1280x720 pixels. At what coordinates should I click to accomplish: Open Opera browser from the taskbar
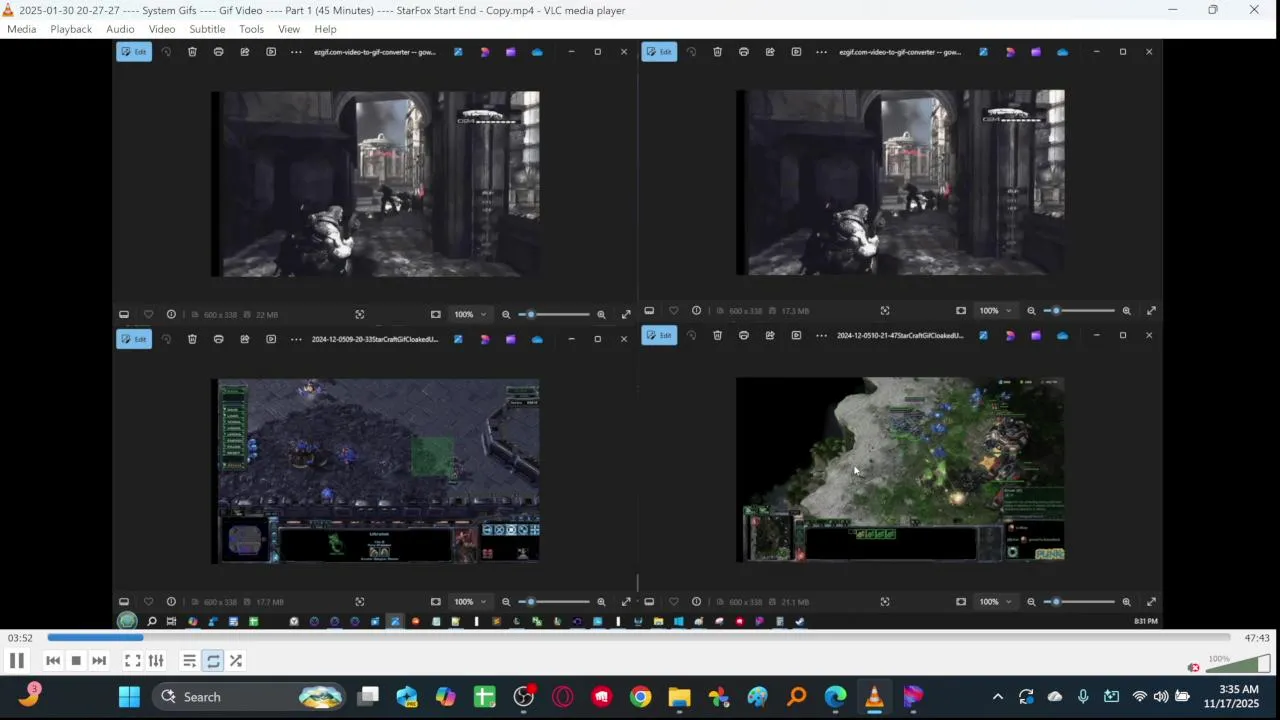click(562, 697)
